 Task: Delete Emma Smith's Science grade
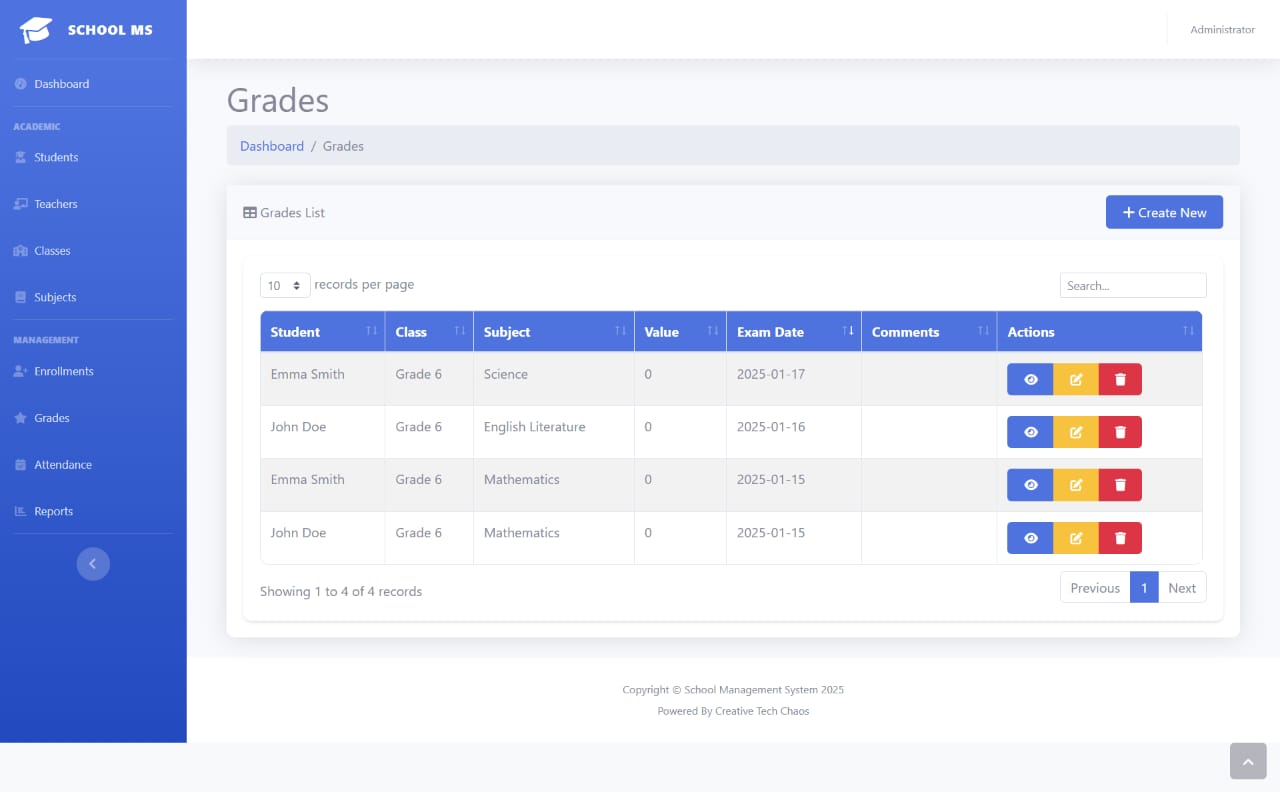pos(1120,379)
